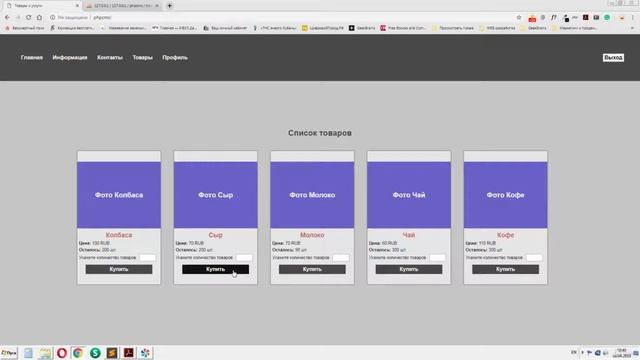Viewport: 640px width, 360px height.
Task: Click the browser Back arrow
Action: [7, 18]
